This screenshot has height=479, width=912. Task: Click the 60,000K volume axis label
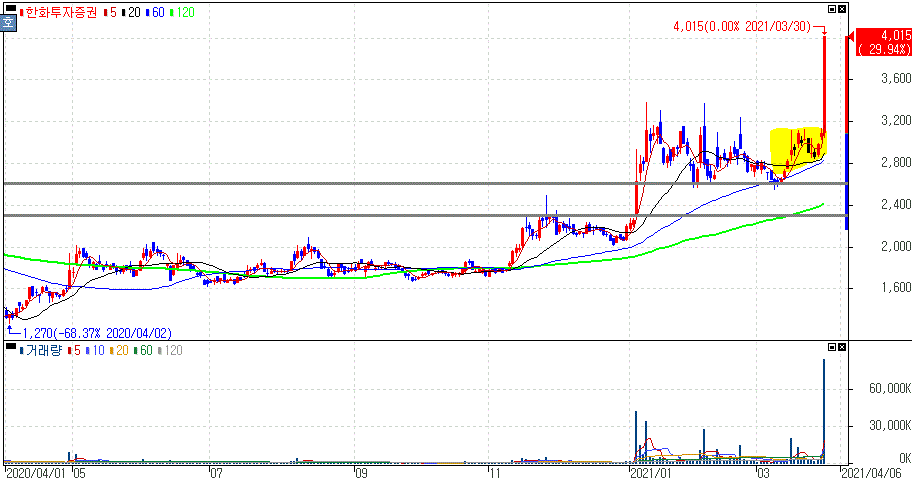click(890, 388)
